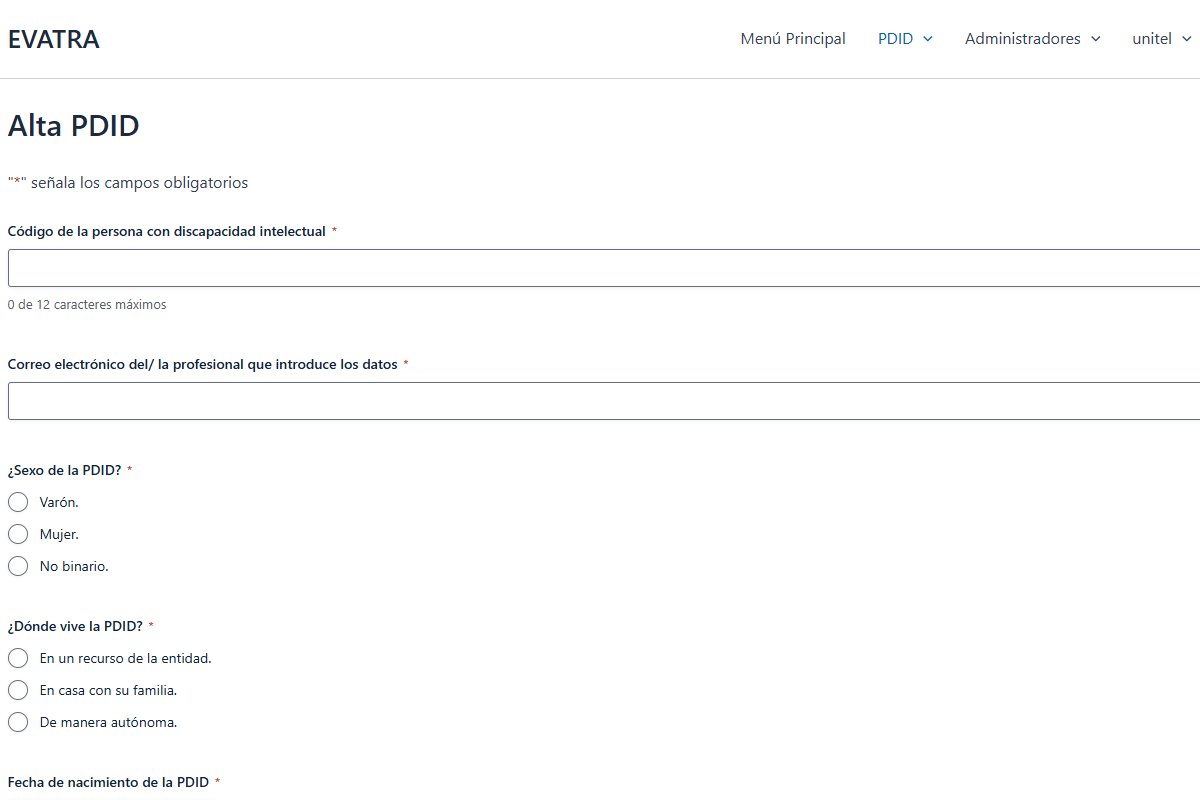
Task: Click the Alta PDID heading
Action: tap(74, 126)
